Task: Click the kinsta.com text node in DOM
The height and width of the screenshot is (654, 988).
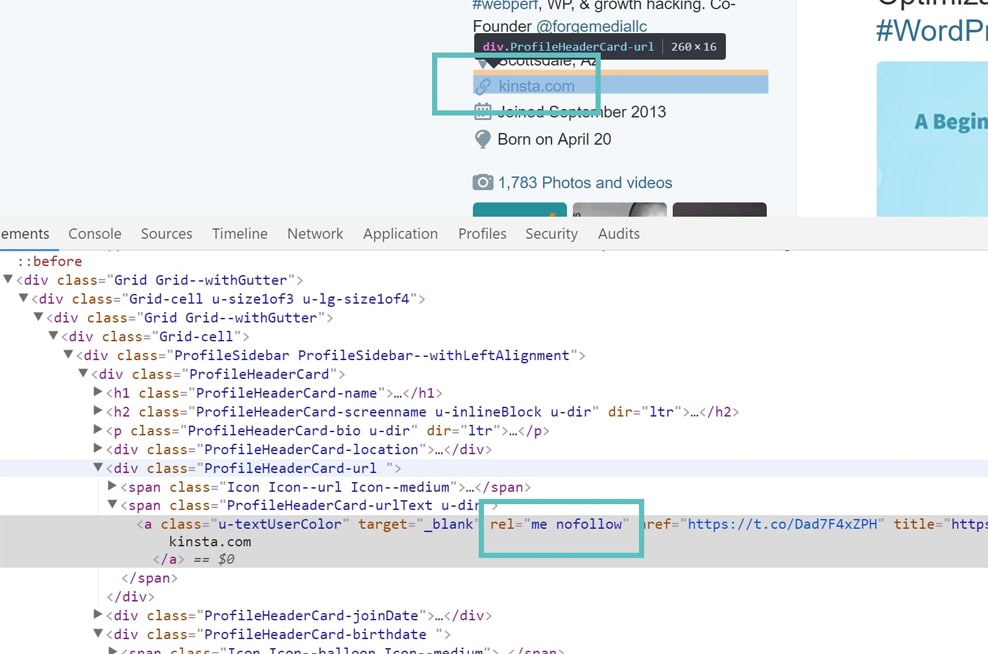Action: click(210, 542)
